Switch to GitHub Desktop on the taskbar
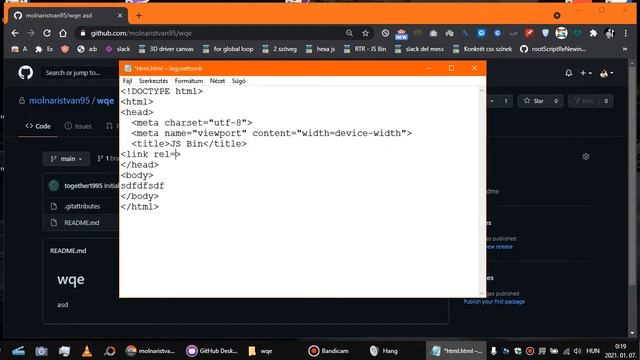The image size is (640, 360). pyautogui.click(x=211, y=351)
